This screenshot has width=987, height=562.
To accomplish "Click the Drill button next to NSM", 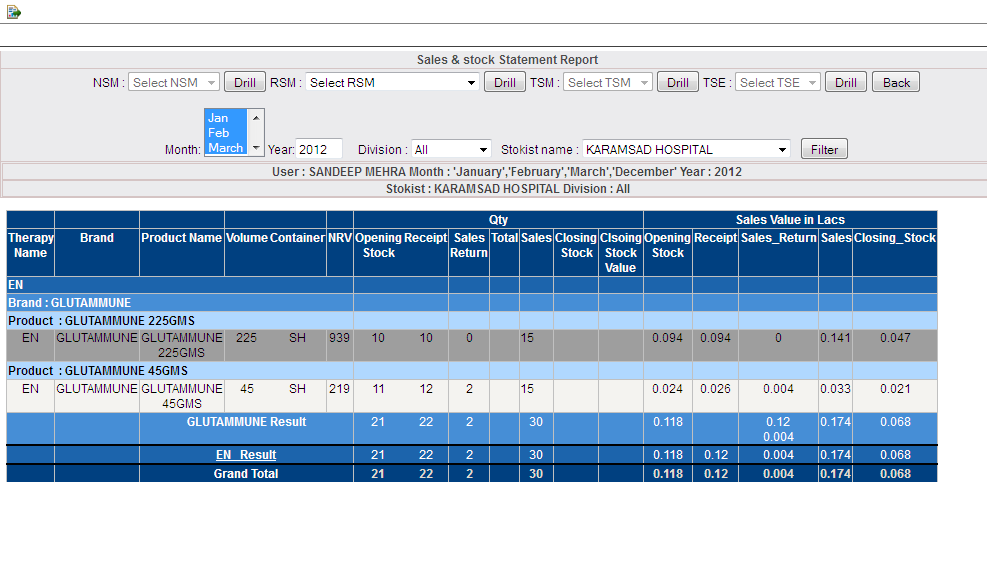I will (x=245, y=82).
